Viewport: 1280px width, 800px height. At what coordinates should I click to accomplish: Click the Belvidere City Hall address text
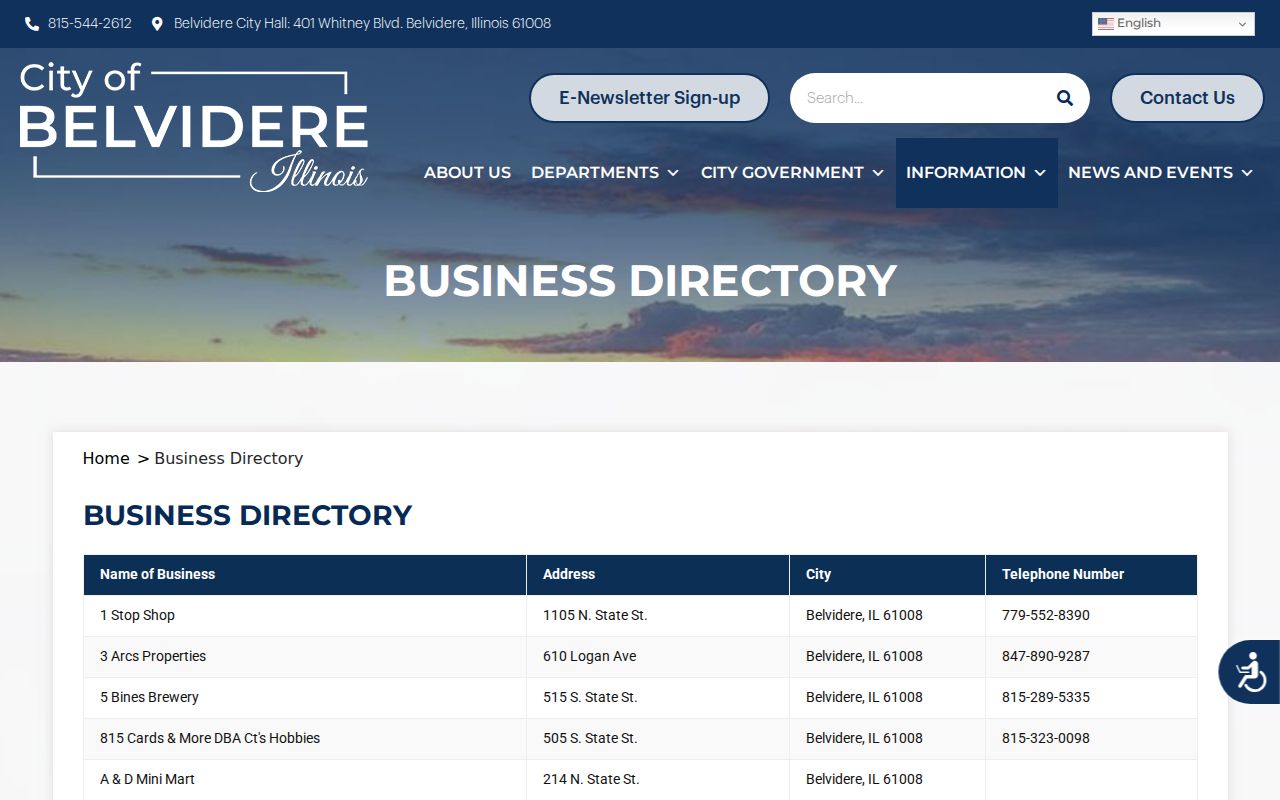click(x=362, y=24)
